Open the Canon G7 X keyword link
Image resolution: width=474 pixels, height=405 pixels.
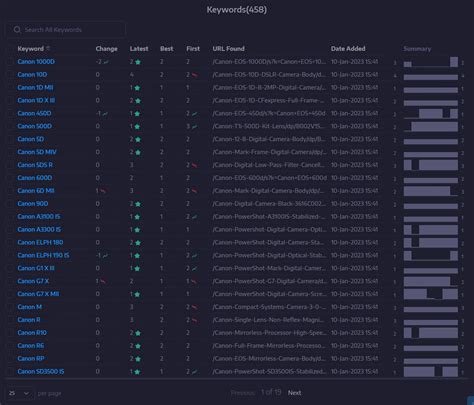coord(33,281)
